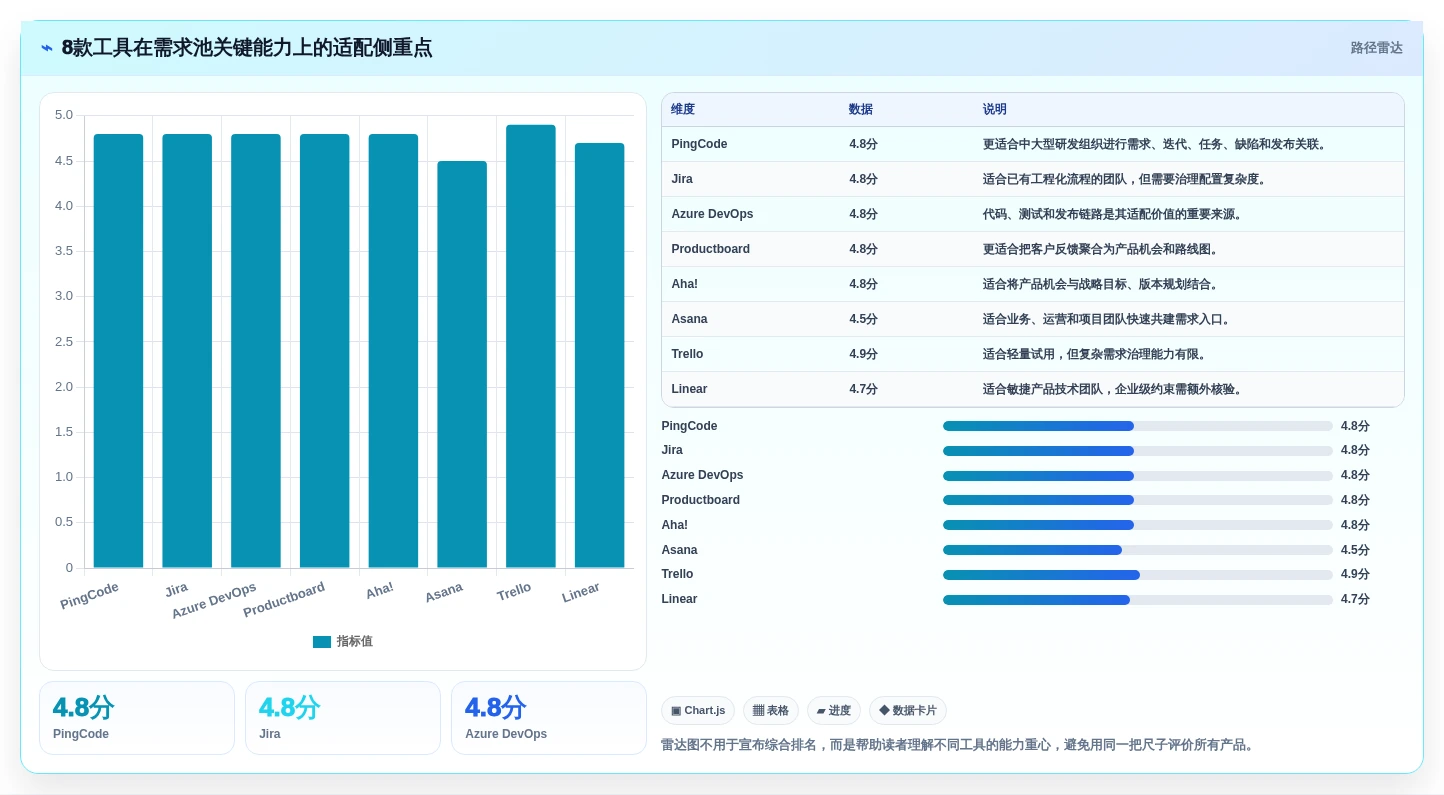Click the Jira progress bar
The height and width of the screenshot is (795, 1444).
pos(1138,451)
